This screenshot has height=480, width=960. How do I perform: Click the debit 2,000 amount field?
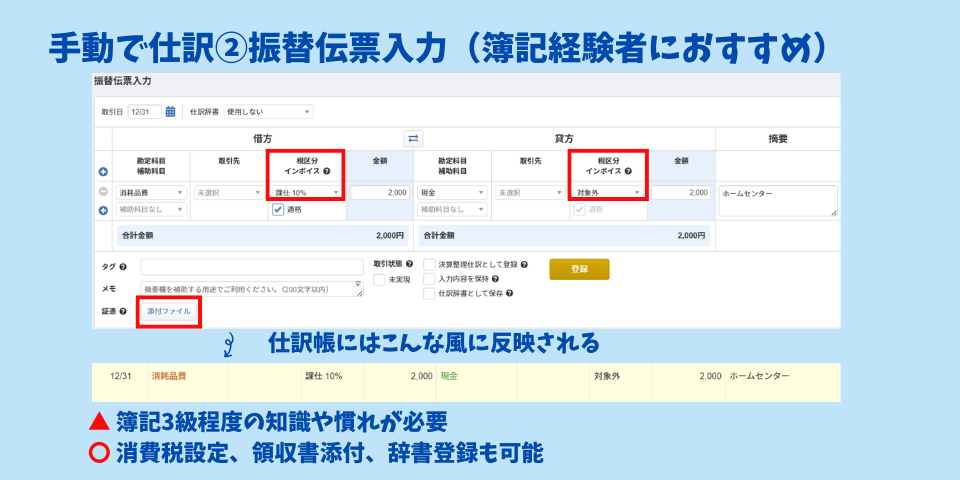pos(380,193)
